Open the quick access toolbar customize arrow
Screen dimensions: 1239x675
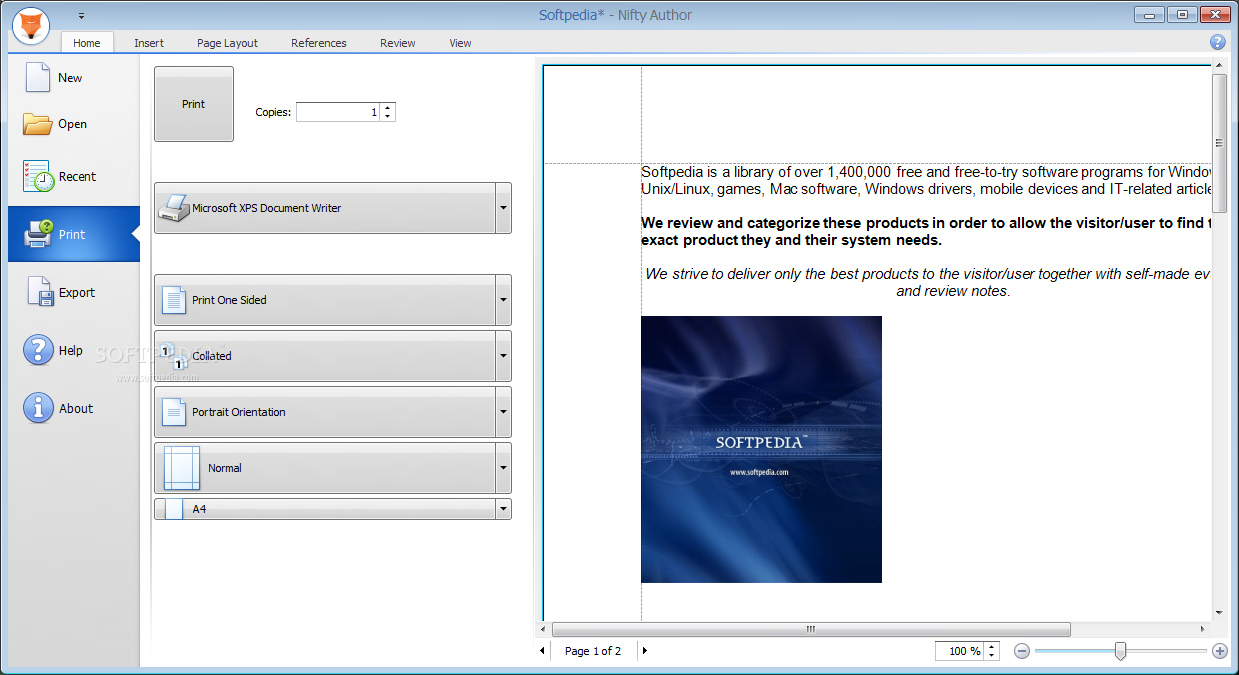coord(81,16)
